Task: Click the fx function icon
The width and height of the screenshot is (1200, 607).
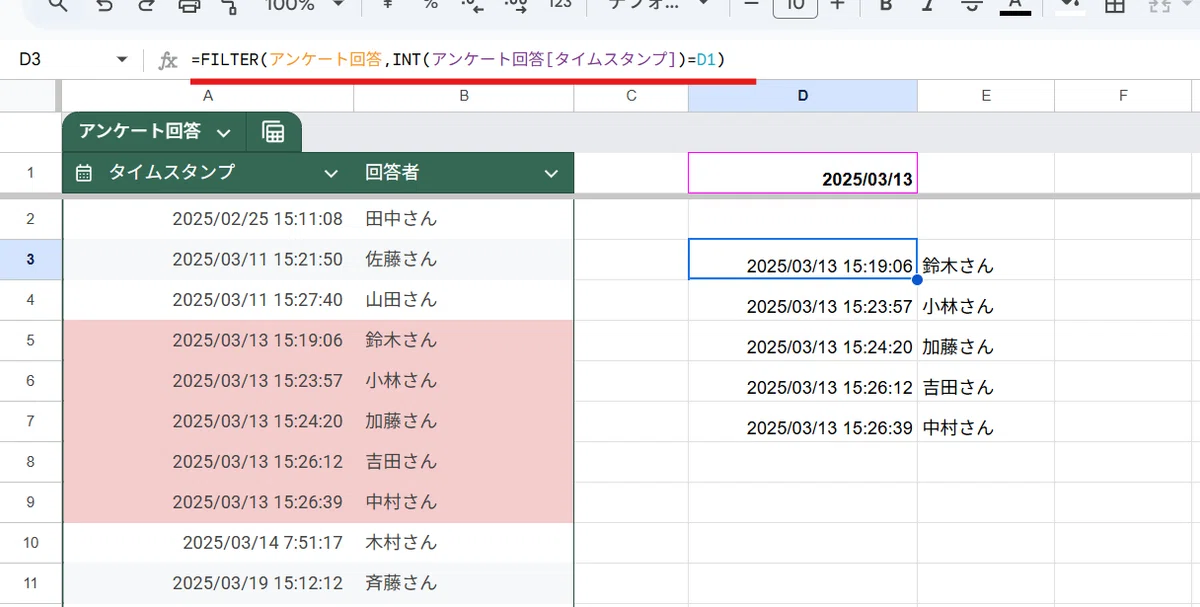Action: coord(168,61)
